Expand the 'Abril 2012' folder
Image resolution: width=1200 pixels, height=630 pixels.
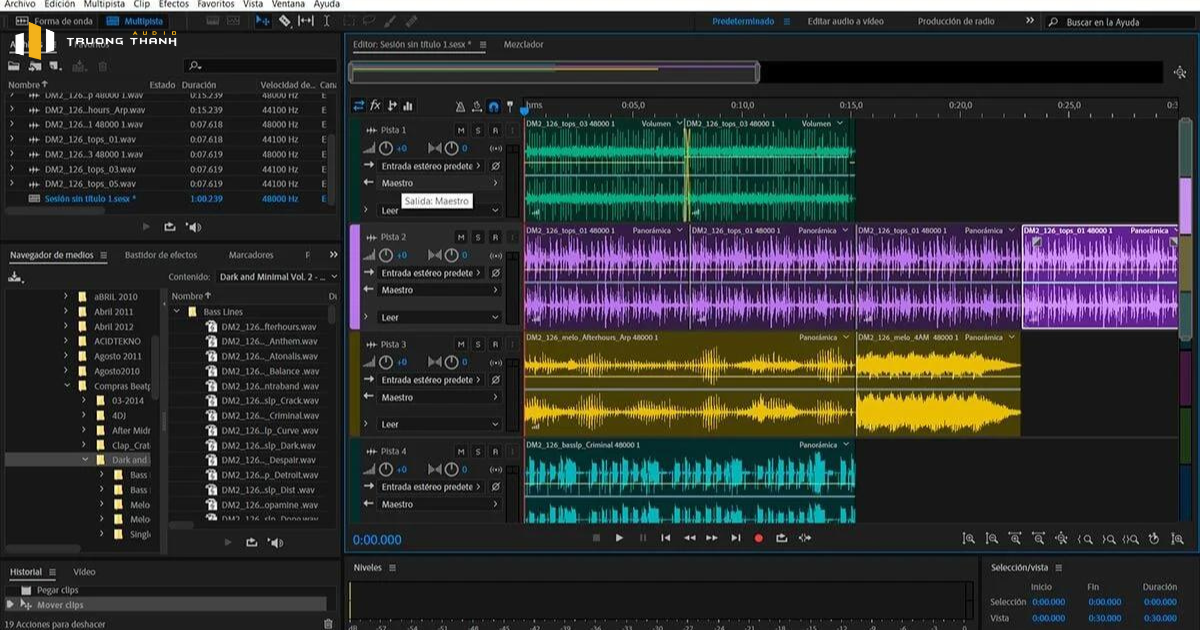(x=67, y=327)
